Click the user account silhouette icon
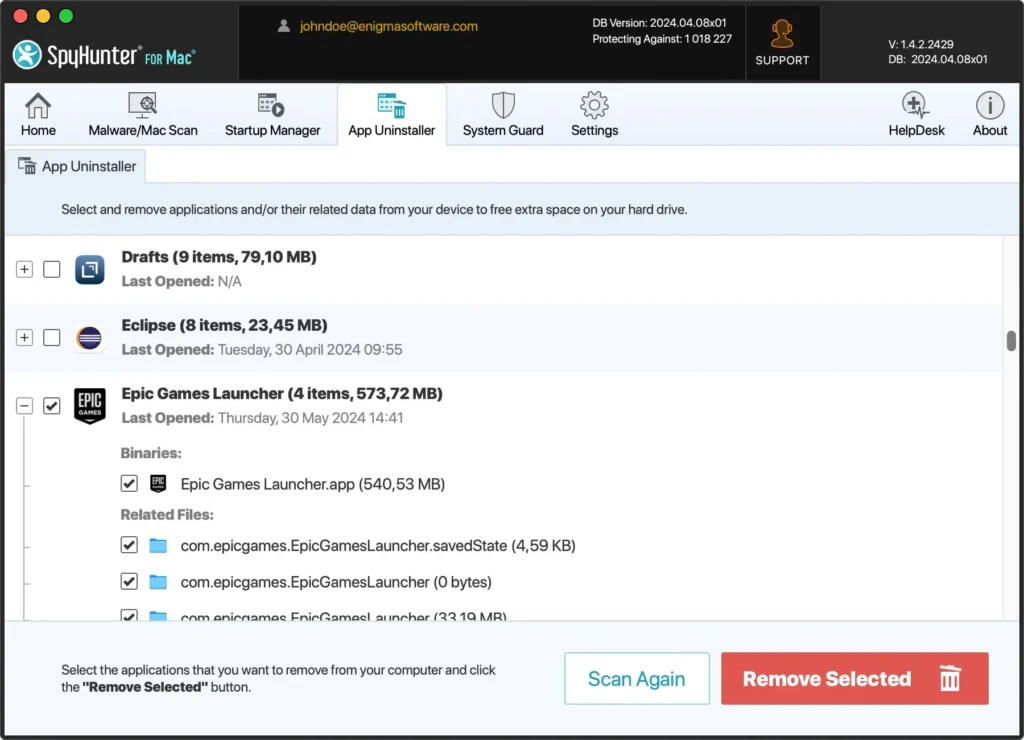Viewport: 1024px width, 740px height. click(x=283, y=26)
